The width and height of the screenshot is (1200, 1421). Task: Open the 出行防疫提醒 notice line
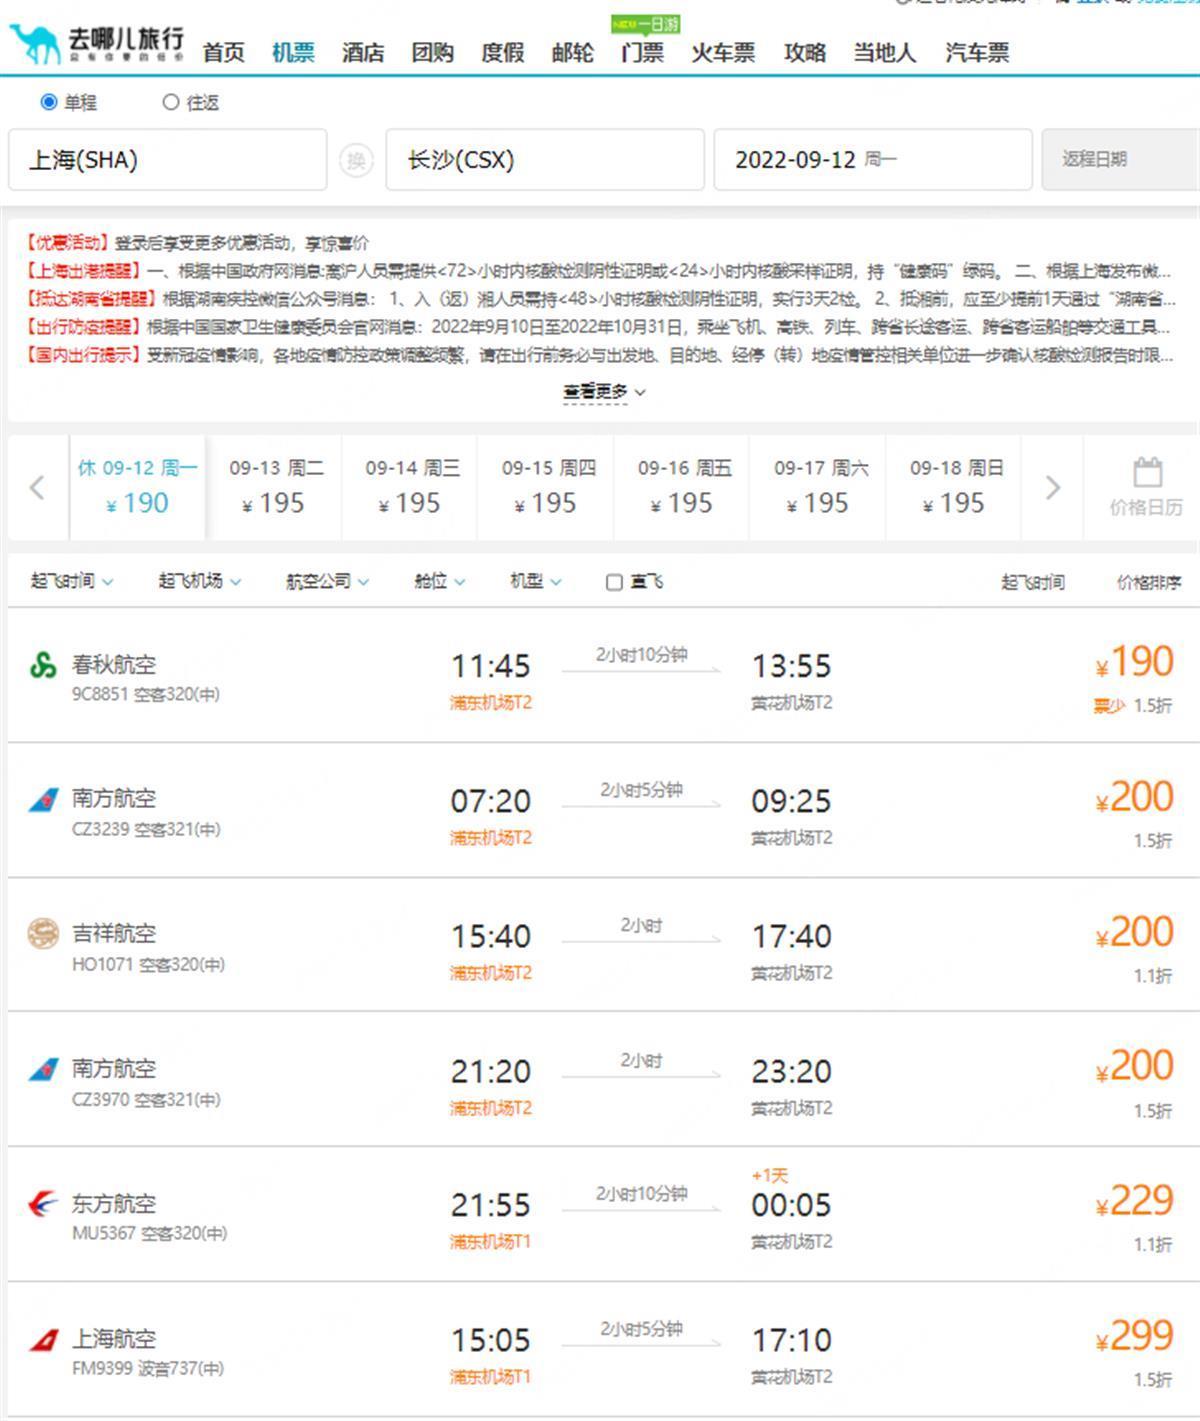(598, 327)
